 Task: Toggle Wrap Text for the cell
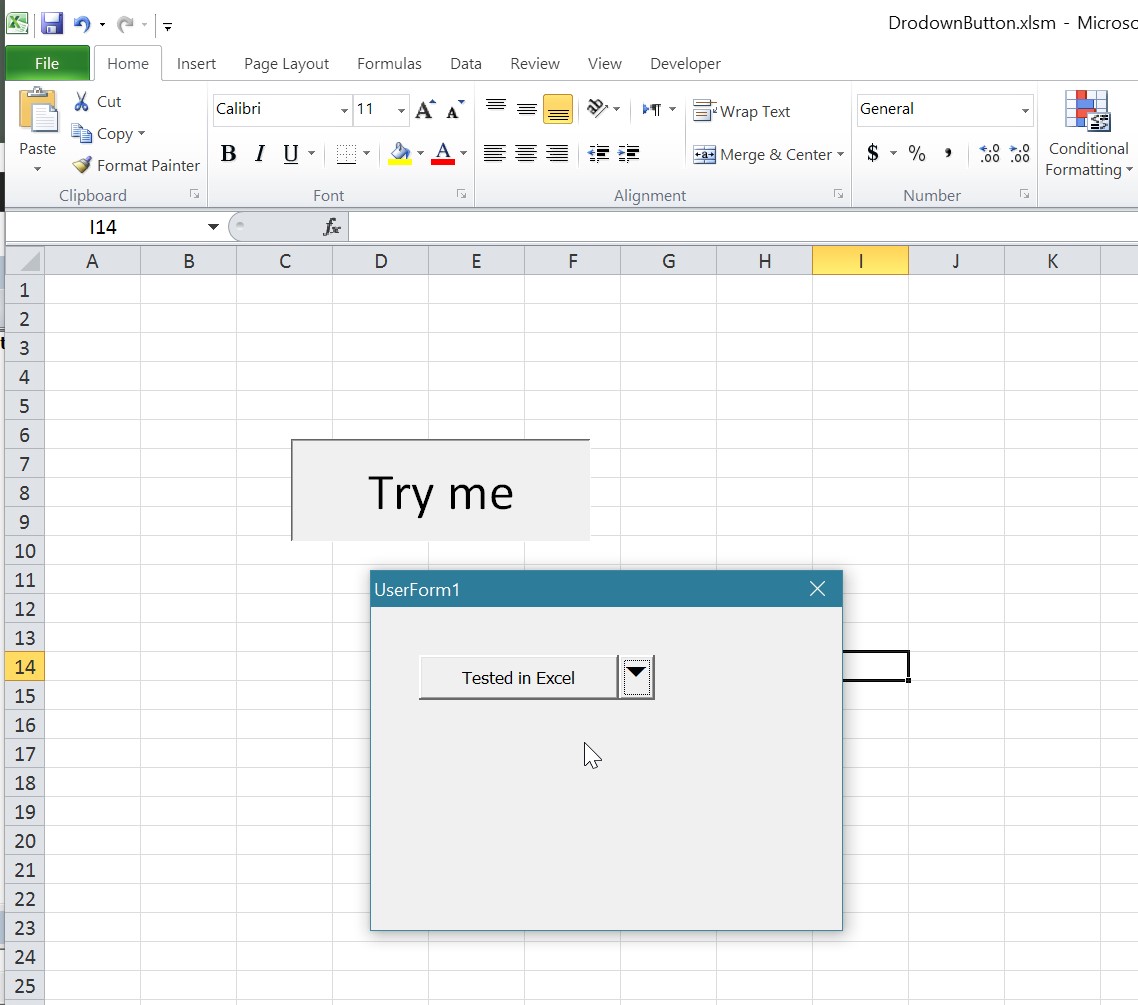coord(742,112)
